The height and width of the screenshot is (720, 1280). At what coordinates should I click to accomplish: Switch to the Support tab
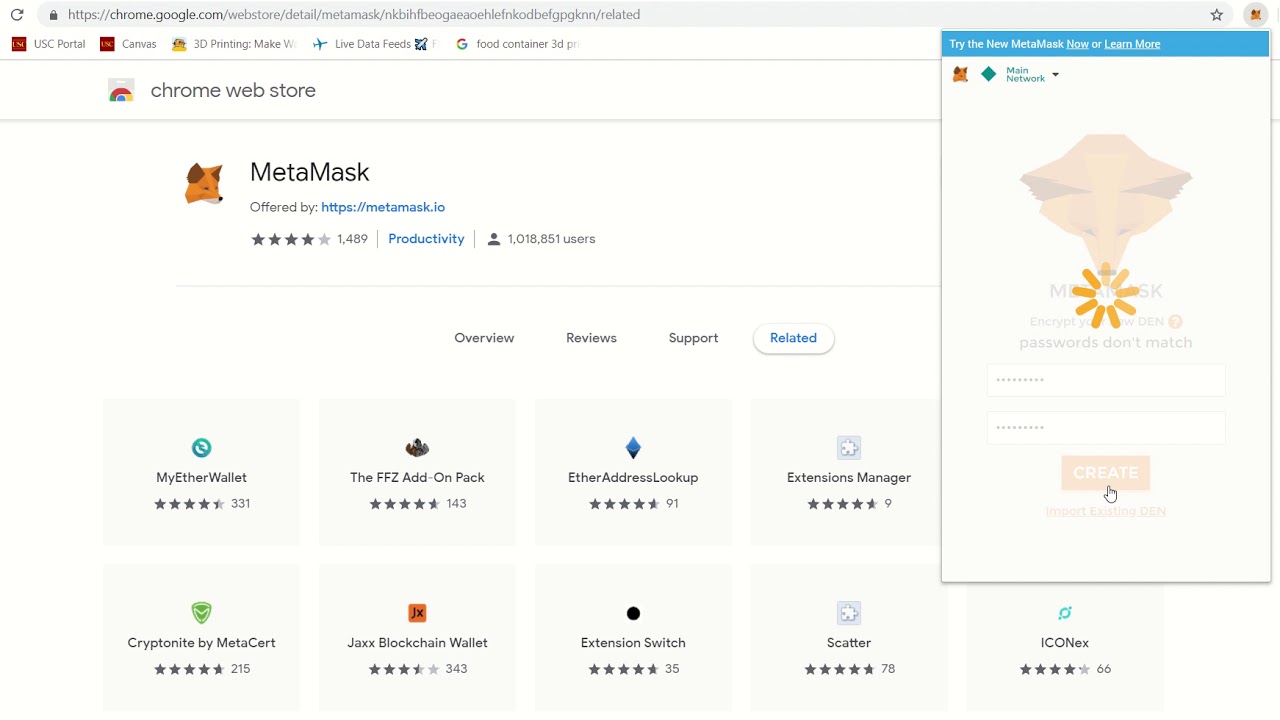coord(693,338)
